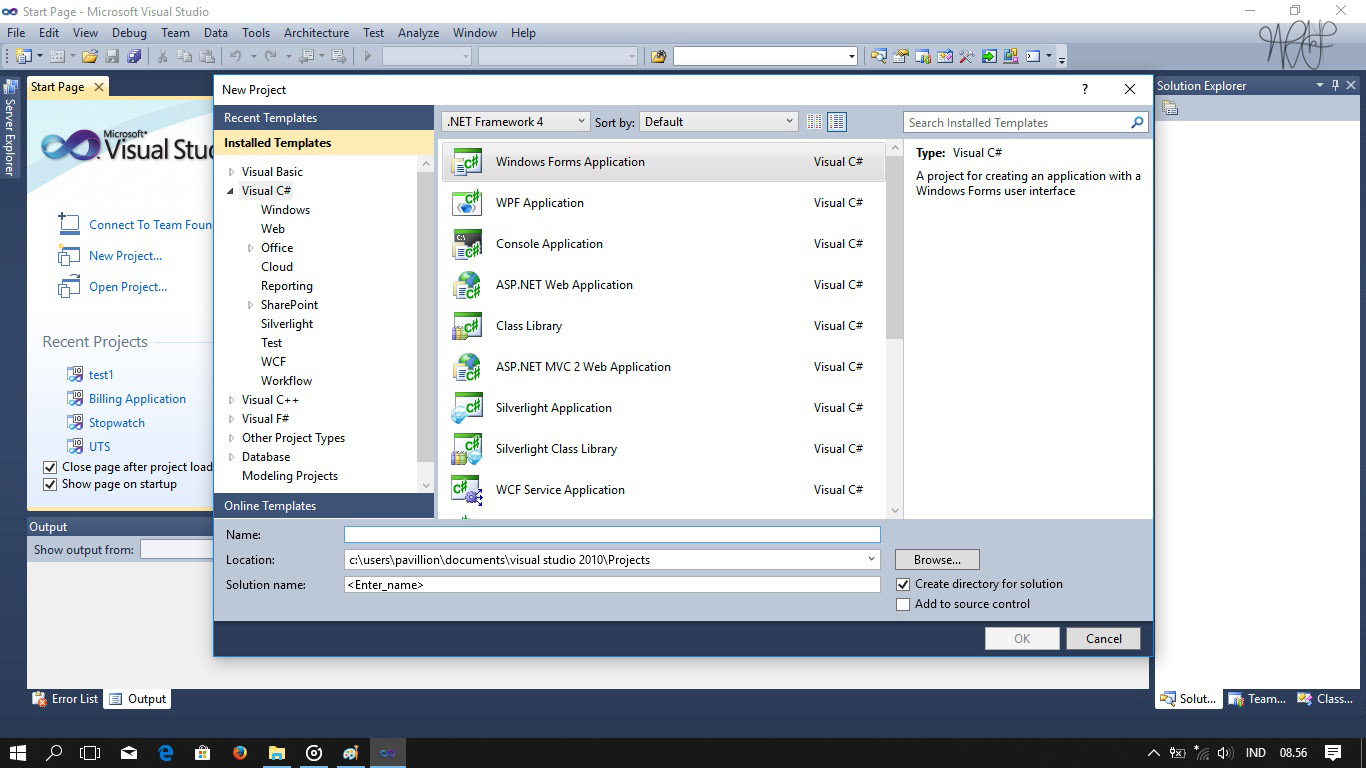Viewport: 1366px width, 768px height.
Task: Open the .NET Framework 4 dropdown
Action: coord(515,122)
